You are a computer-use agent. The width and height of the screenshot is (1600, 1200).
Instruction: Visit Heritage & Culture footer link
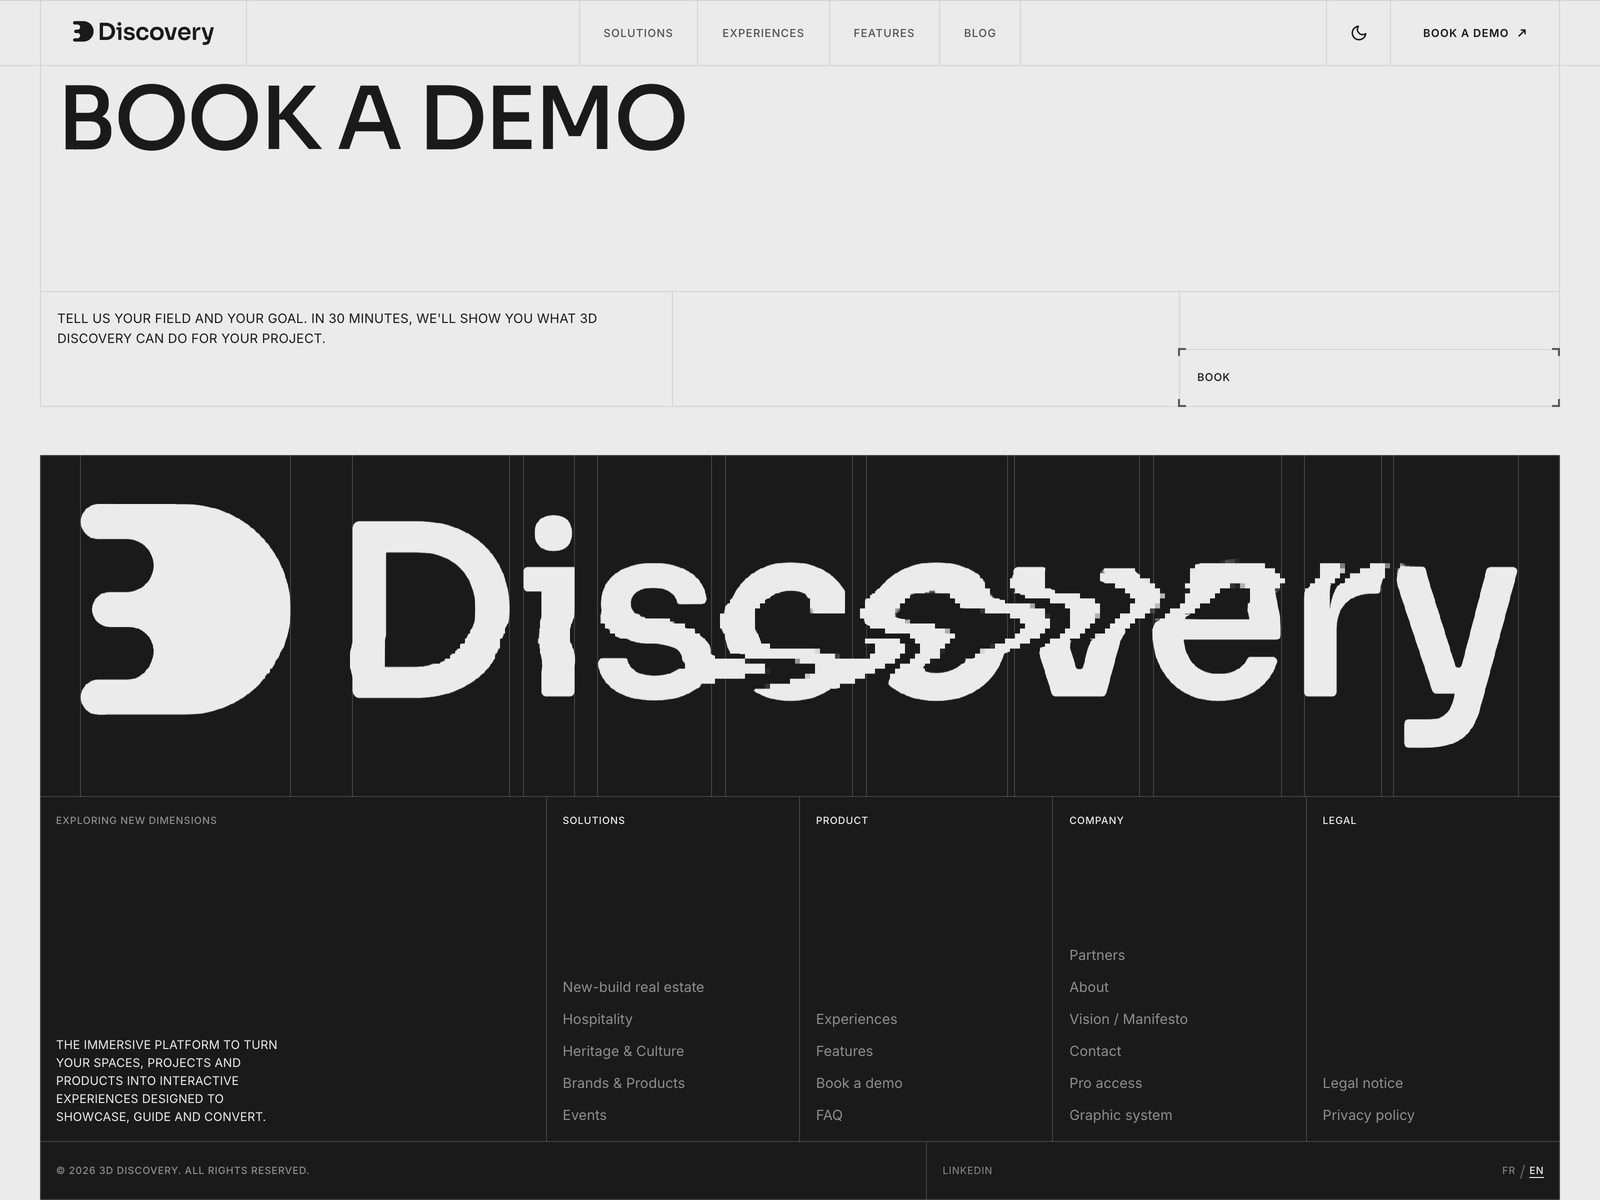pos(623,1051)
